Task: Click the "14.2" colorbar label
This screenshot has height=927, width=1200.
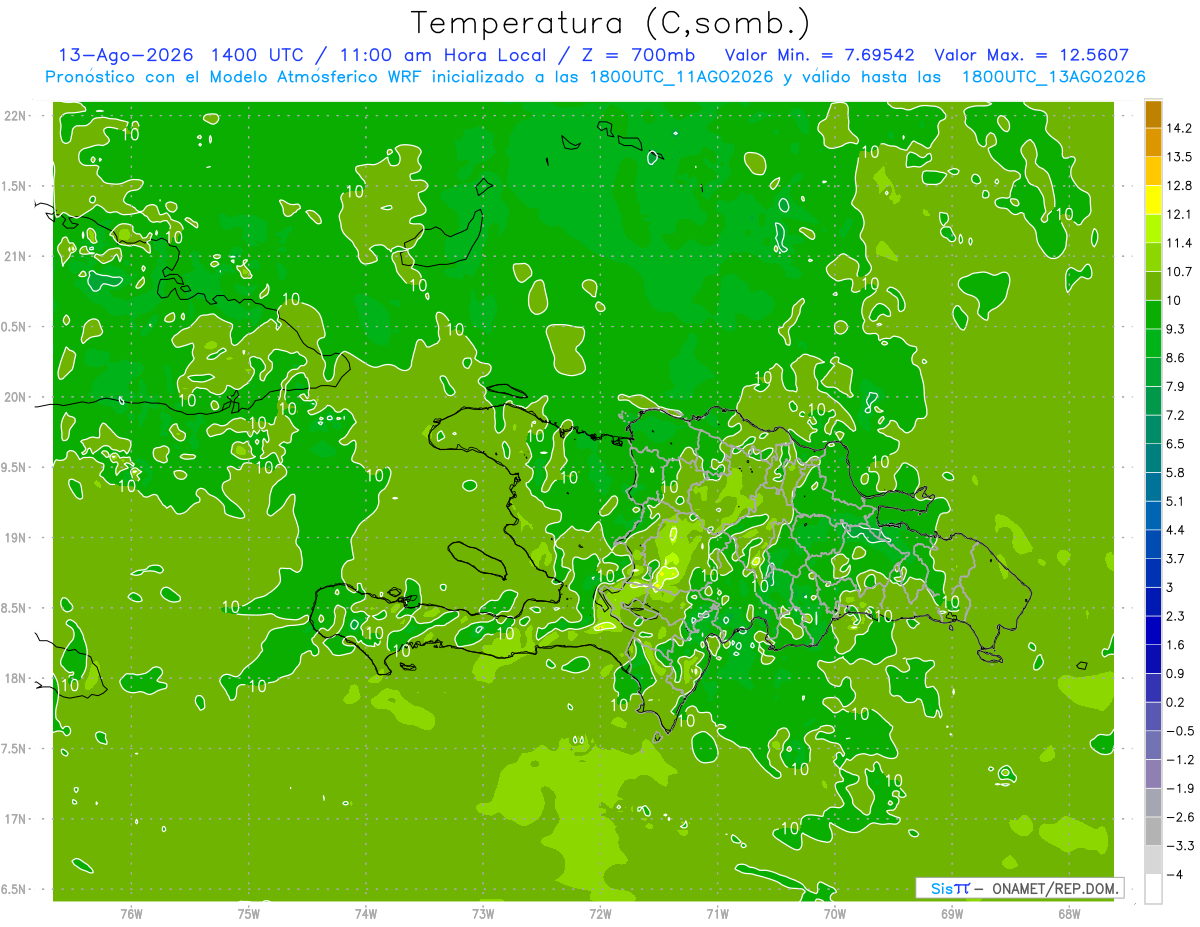Action: click(x=1181, y=128)
